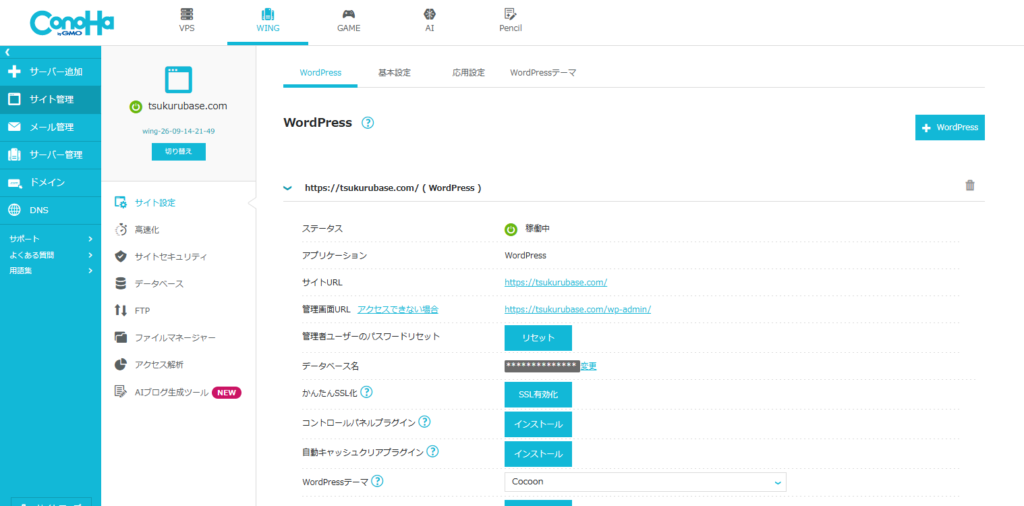The image size is (1024, 506).
Task: Open the Pencil service tab
Action: (x=510, y=21)
